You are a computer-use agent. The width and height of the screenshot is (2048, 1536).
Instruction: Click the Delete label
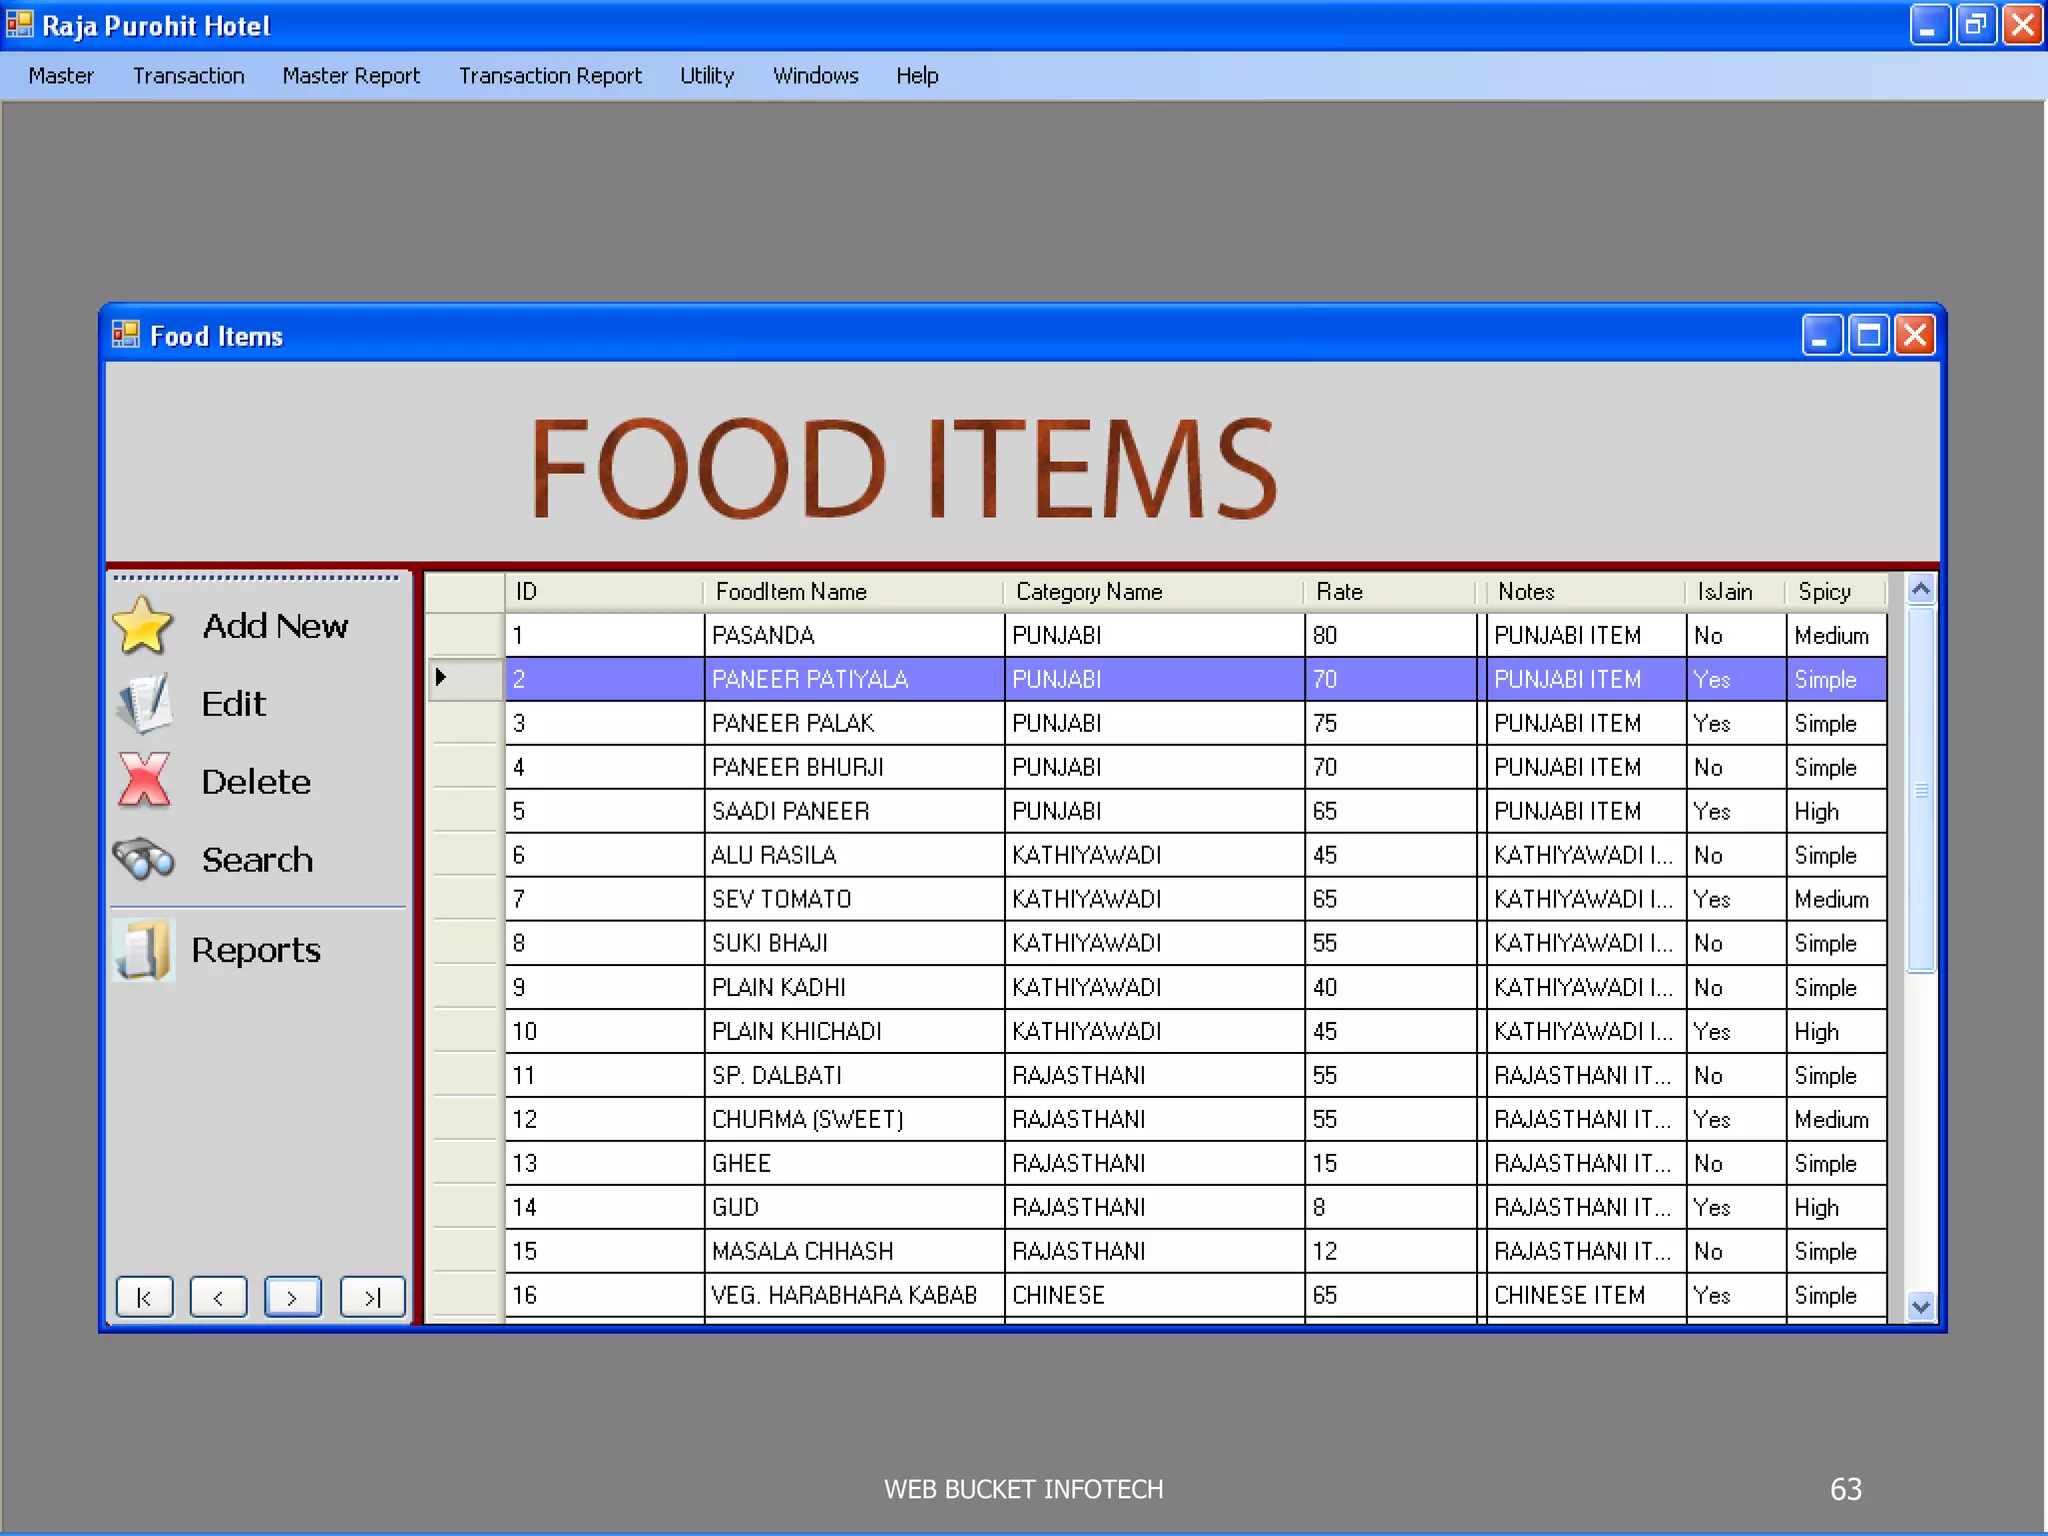[256, 782]
